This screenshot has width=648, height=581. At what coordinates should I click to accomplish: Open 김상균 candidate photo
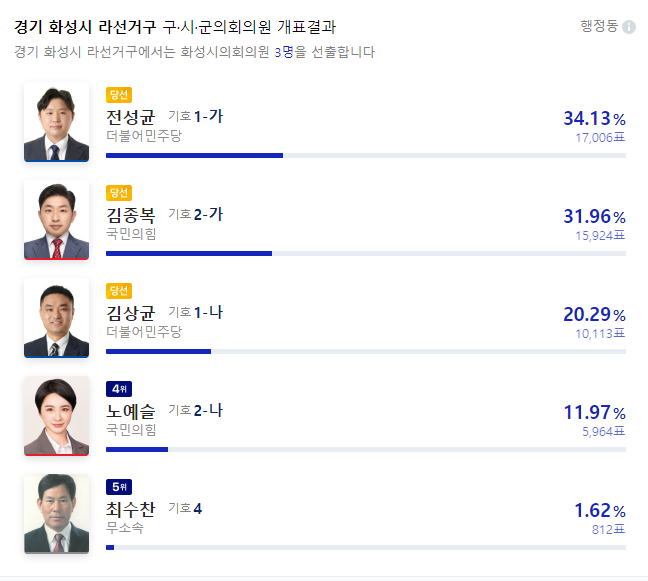click(56, 318)
